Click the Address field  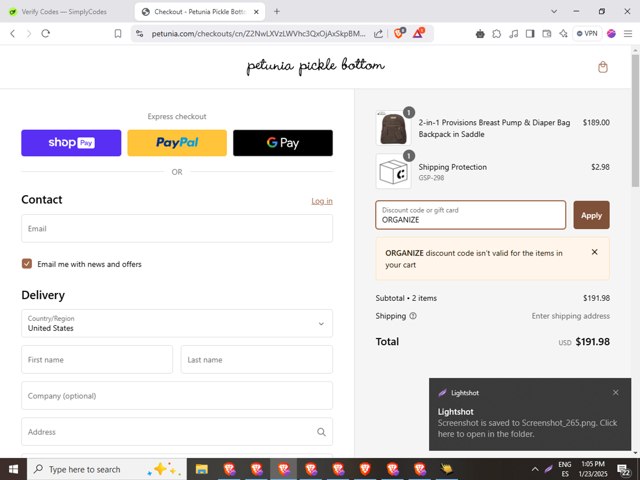(x=177, y=431)
